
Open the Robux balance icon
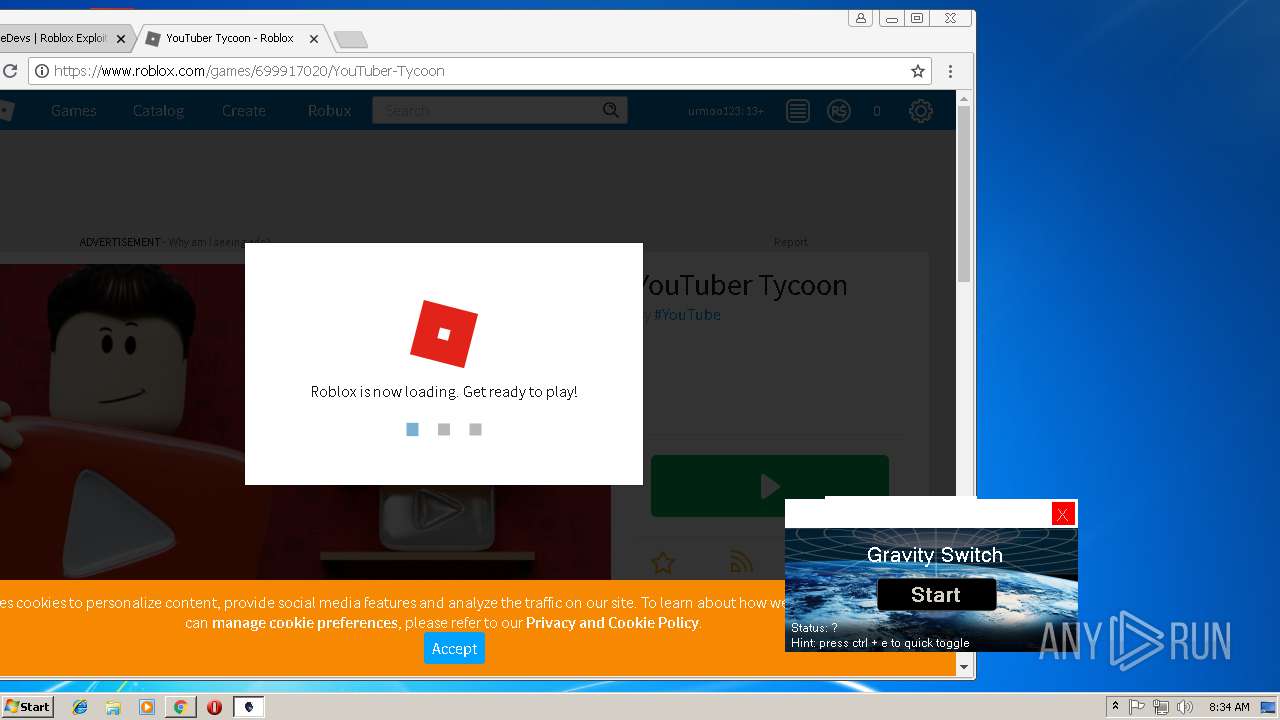[x=839, y=111]
